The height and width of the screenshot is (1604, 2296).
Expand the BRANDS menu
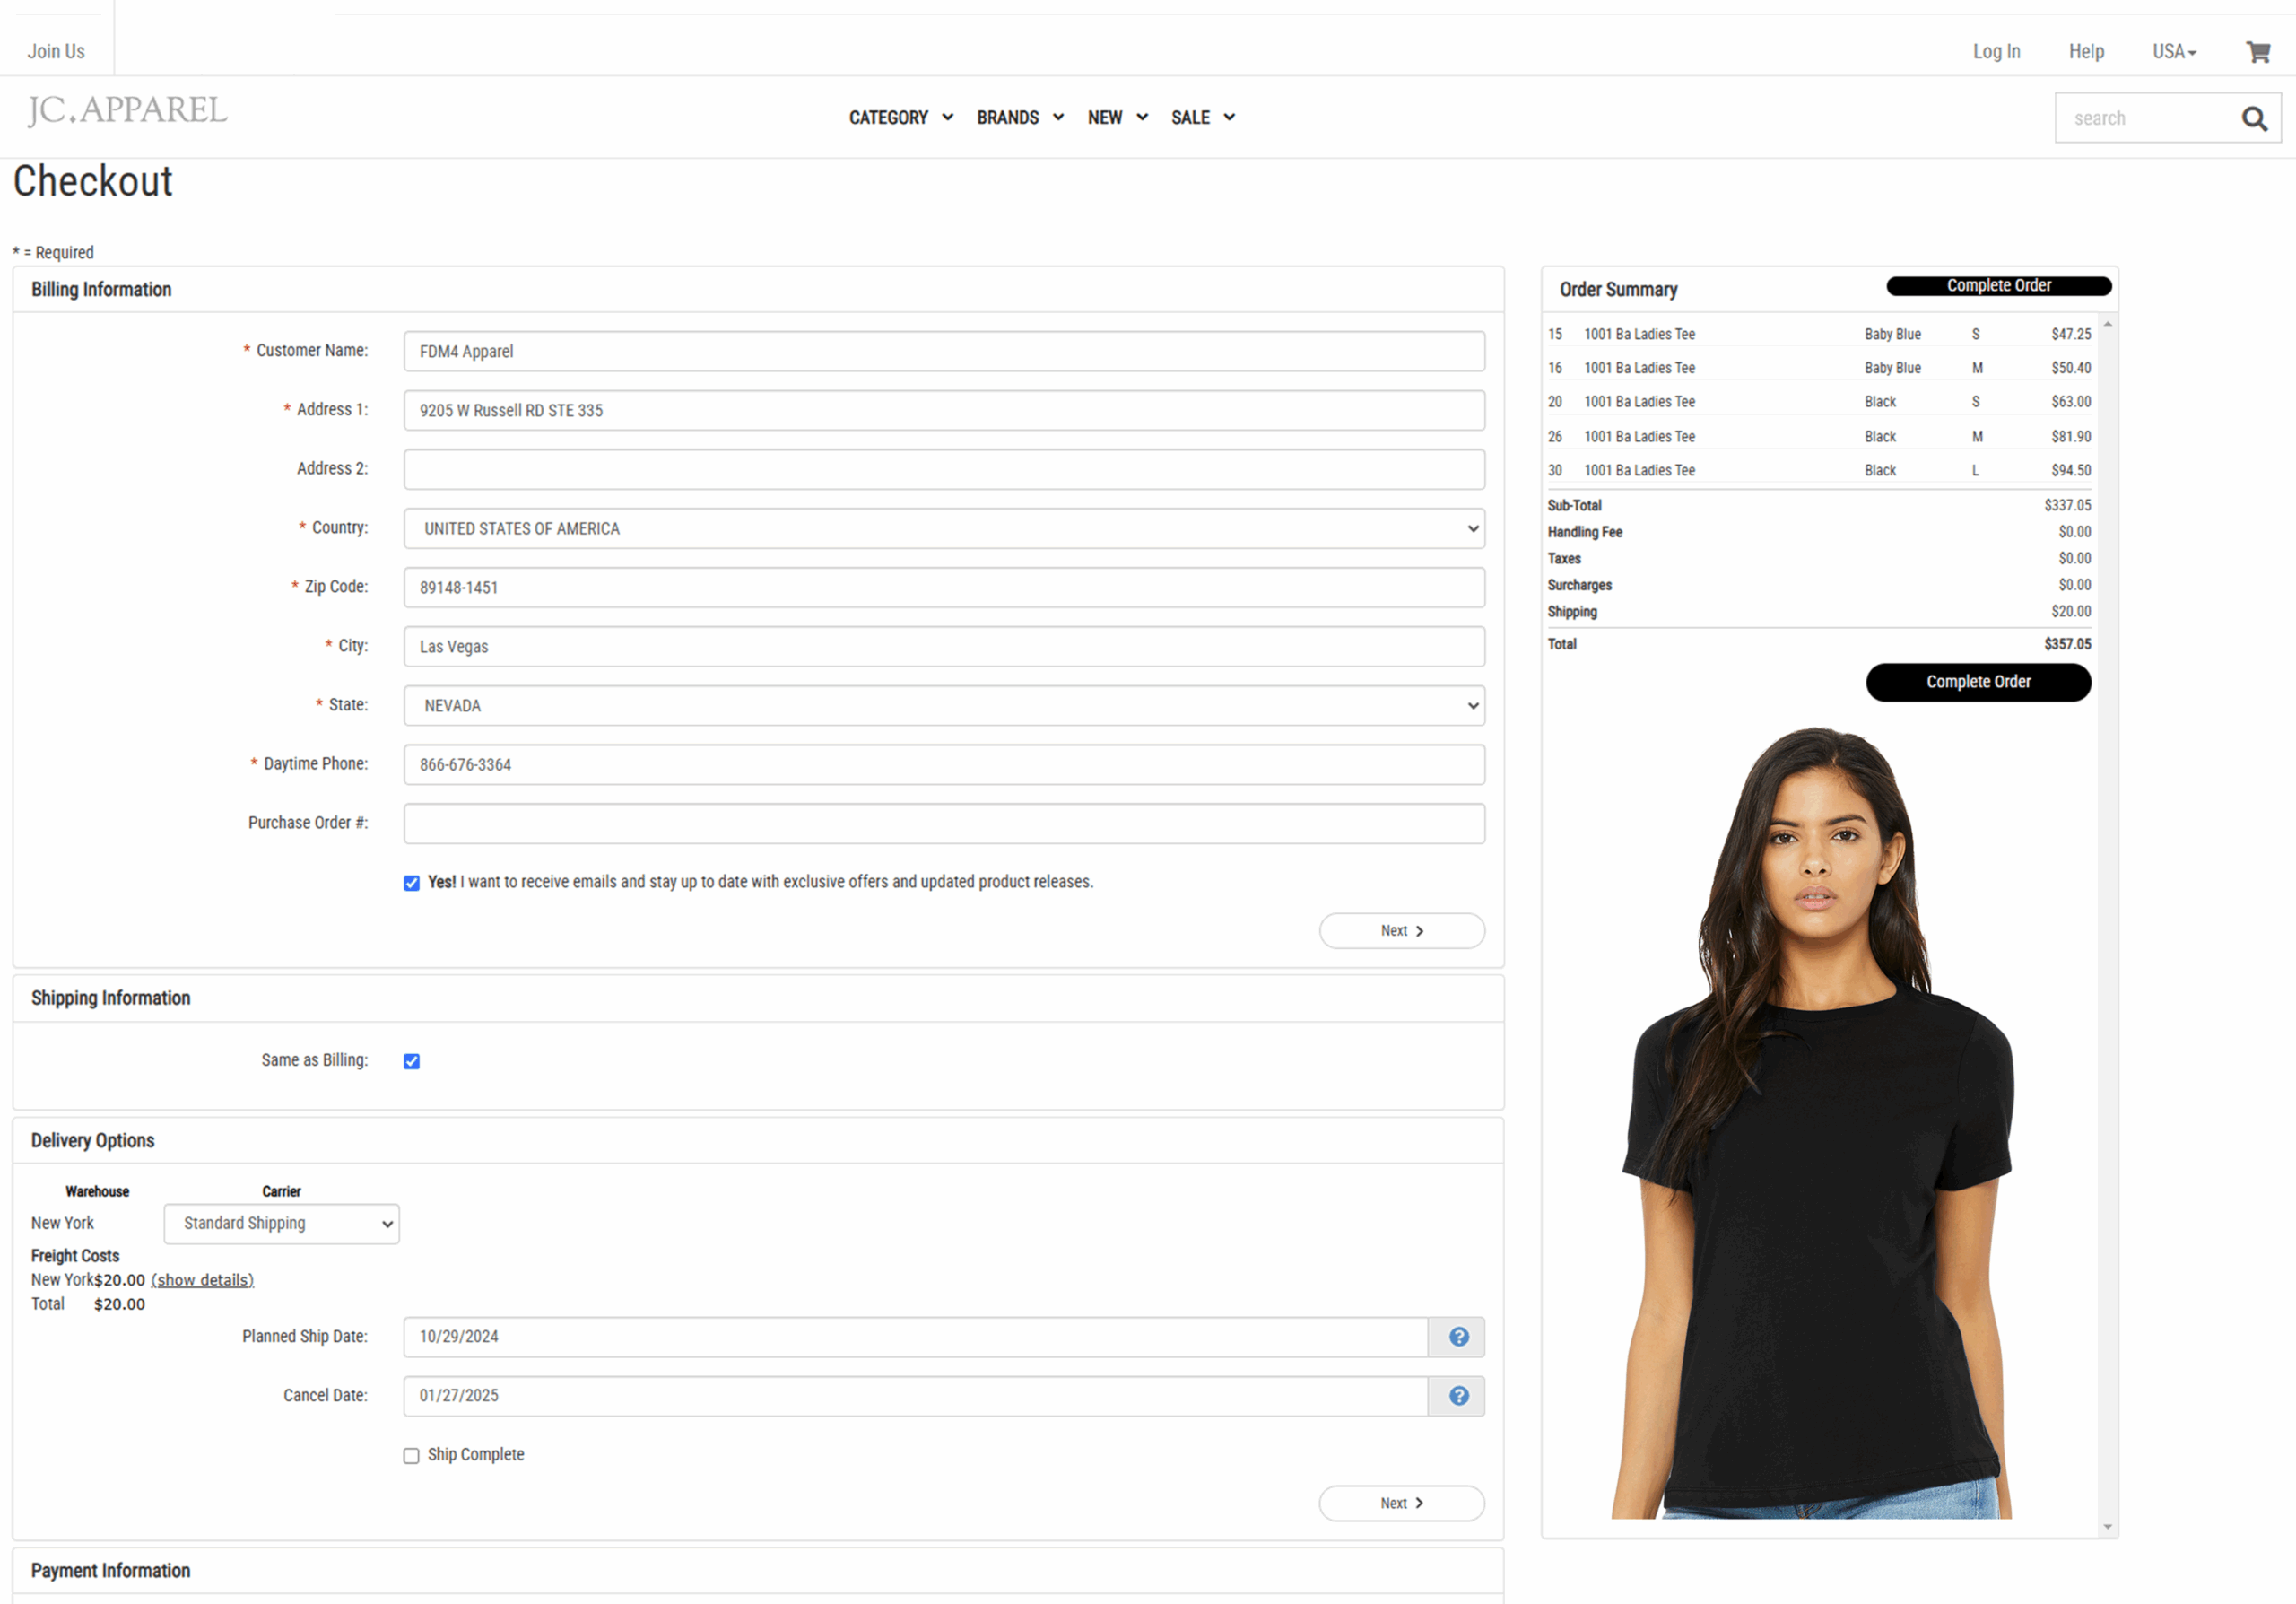[x=1020, y=118]
